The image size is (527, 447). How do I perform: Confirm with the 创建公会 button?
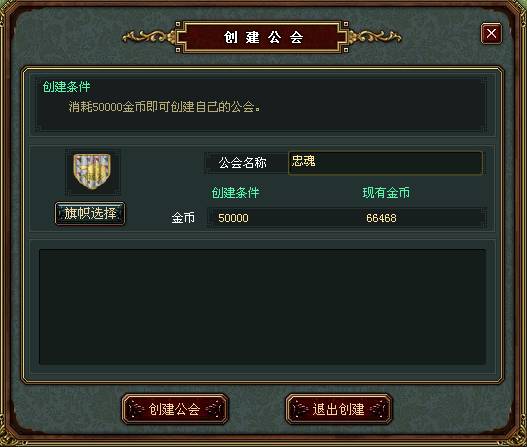tap(175, 409)
